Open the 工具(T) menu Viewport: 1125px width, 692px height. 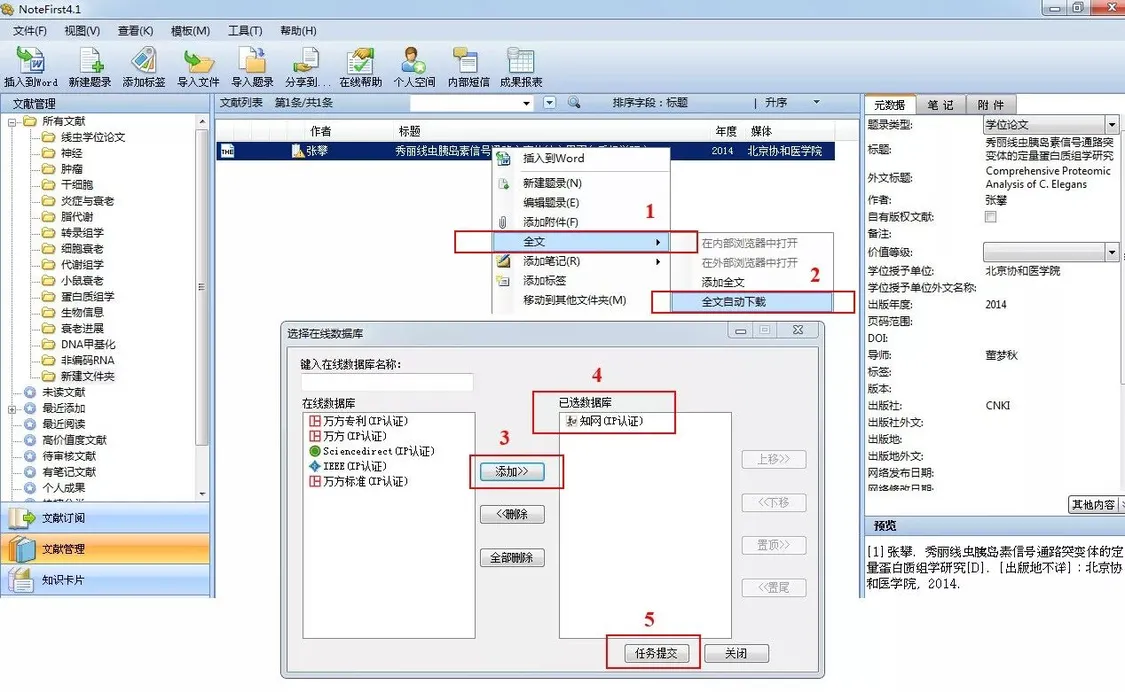pos(245,31)
